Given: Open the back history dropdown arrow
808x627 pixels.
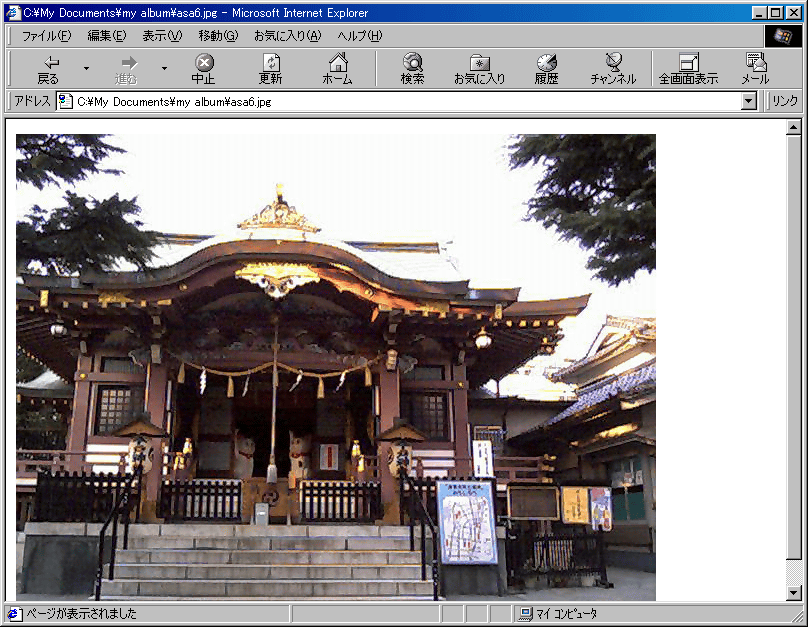Looking at the screenshot, I should 86,69.
